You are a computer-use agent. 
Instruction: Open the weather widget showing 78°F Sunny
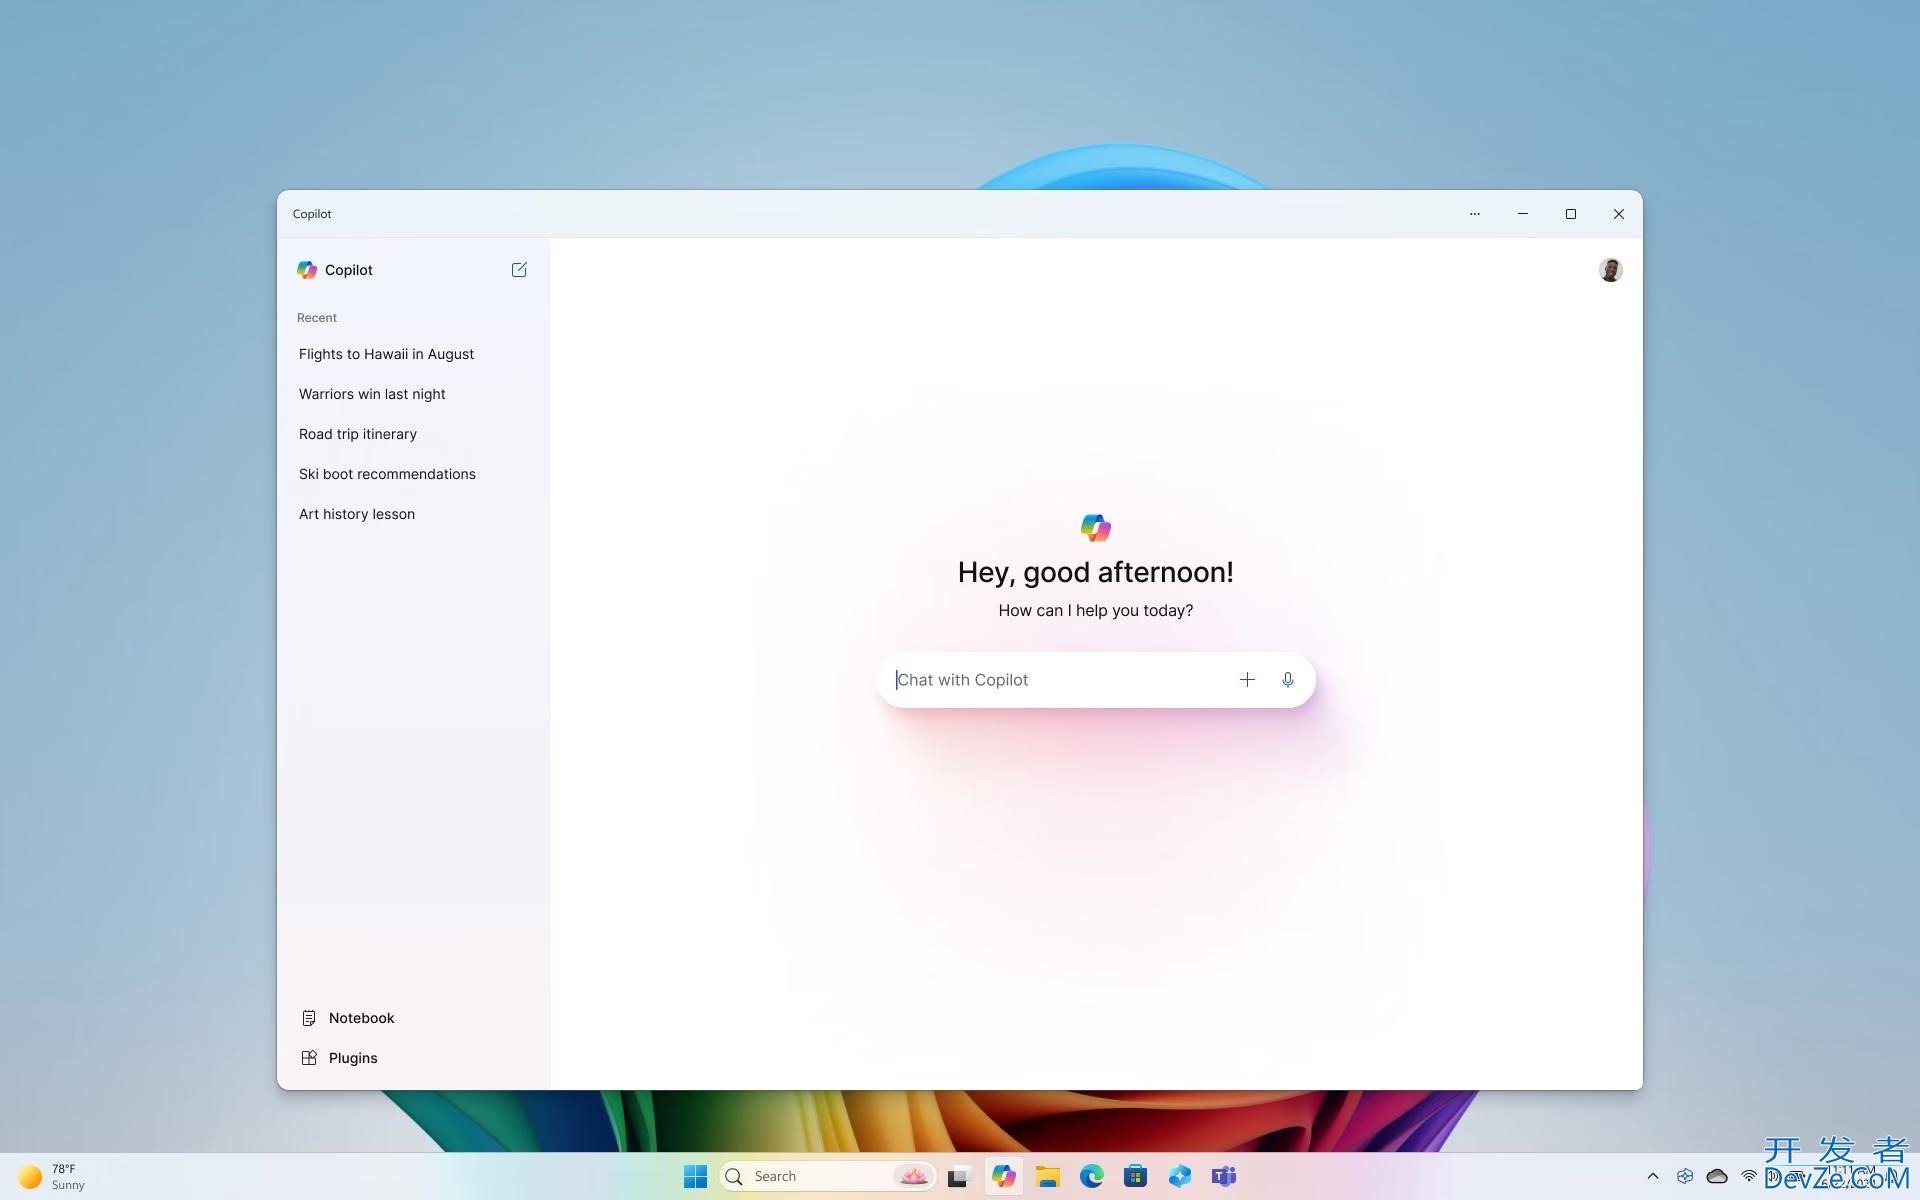pyautogui.click(x=52, y=1176)
